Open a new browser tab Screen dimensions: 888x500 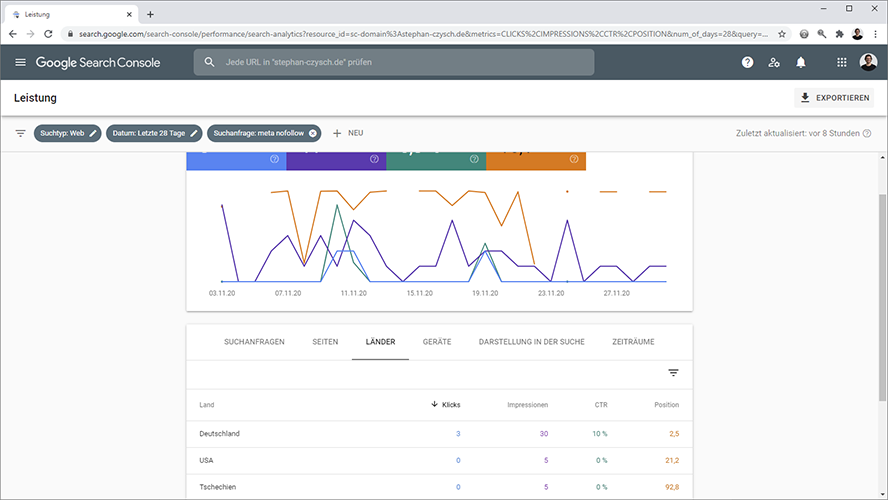[150, 15]
